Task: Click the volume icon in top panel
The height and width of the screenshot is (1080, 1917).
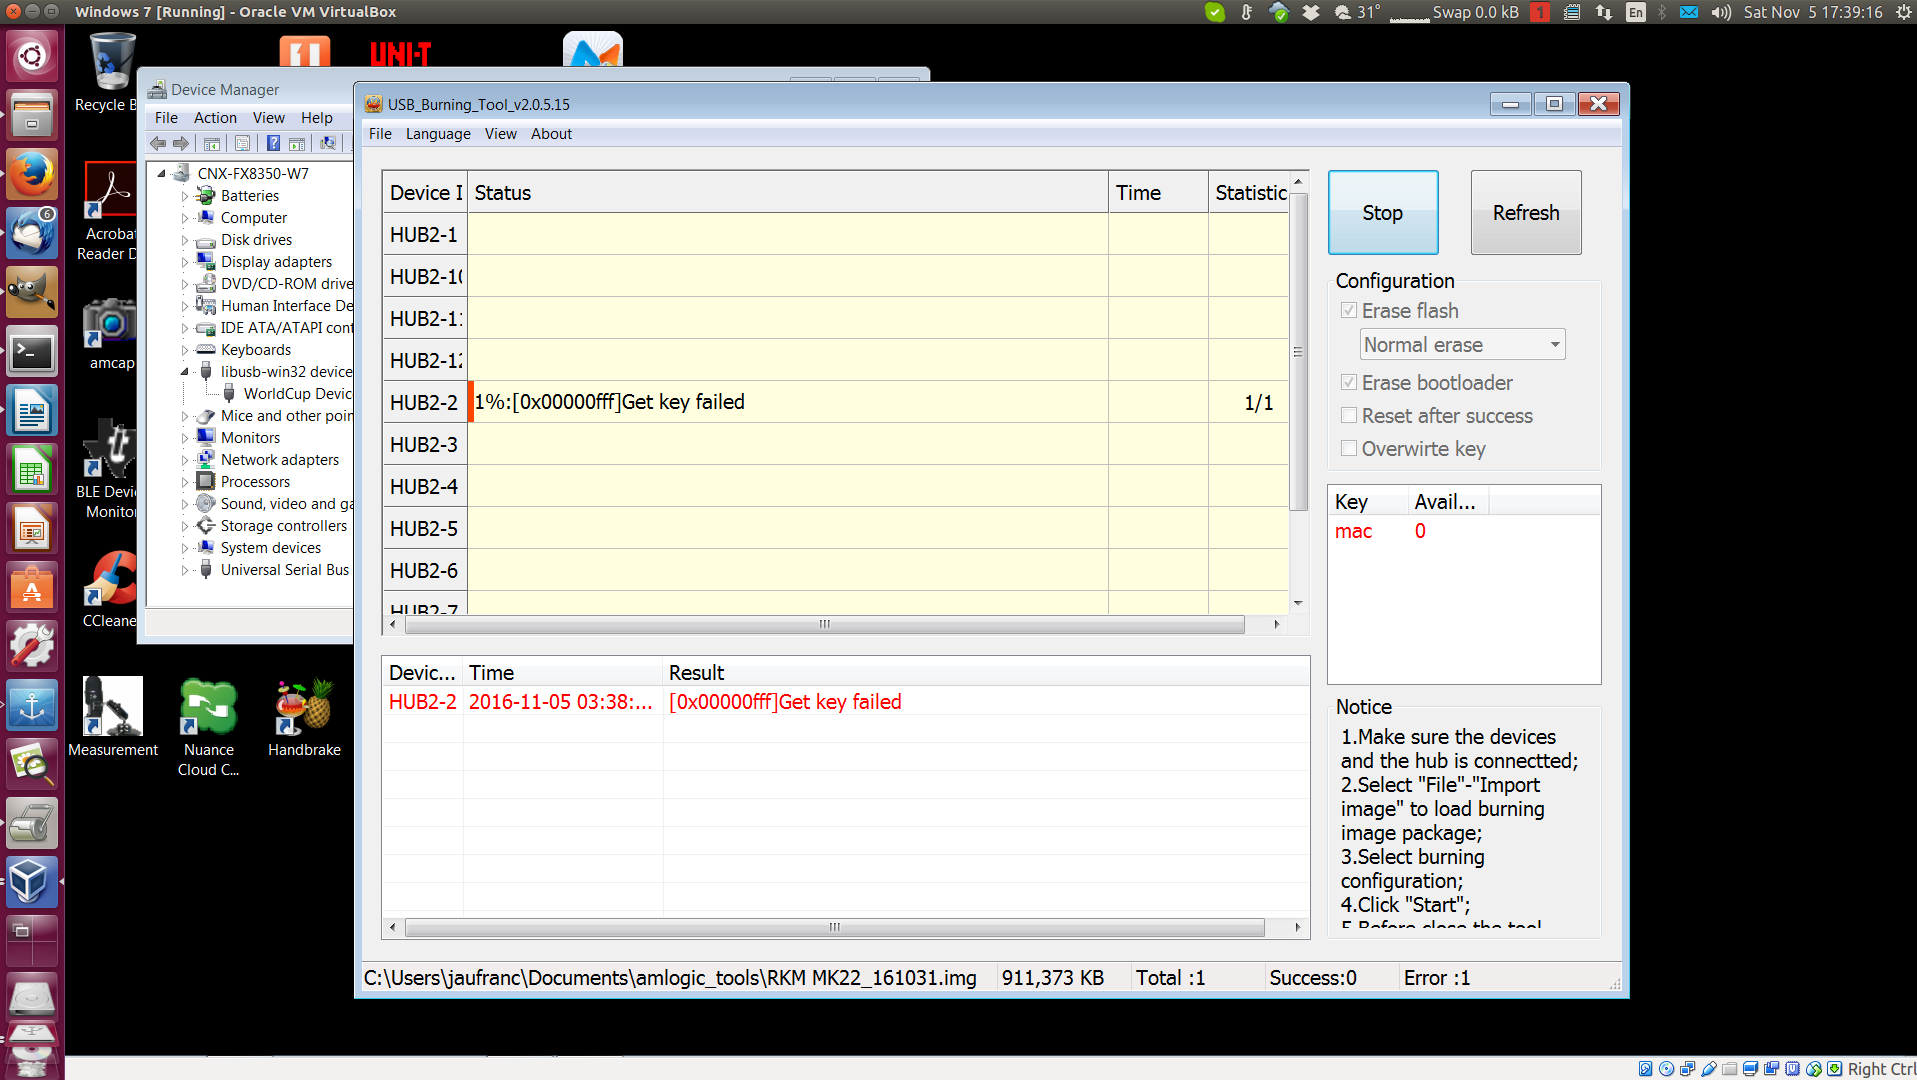Action: (1720, 12)
